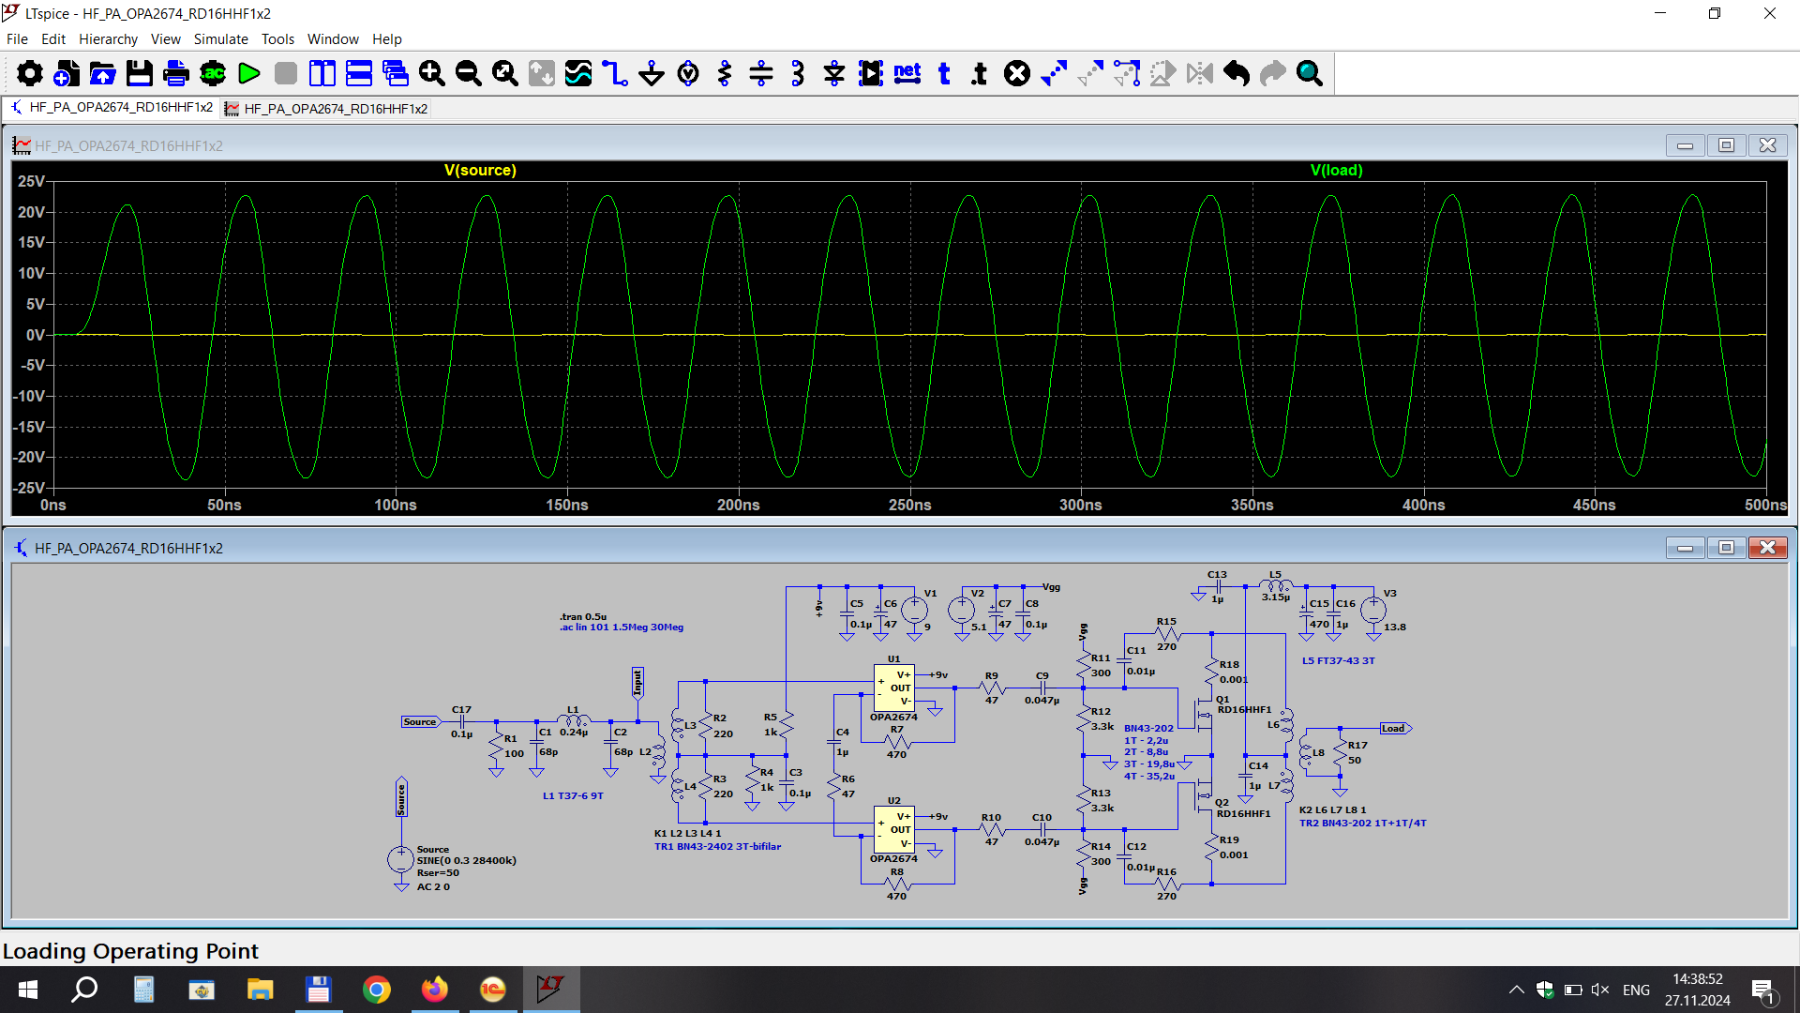The height and width of the screenshot is (1013, 1800).
Task: Maximize the waveform plot window
Action: tap(1726, 145)
